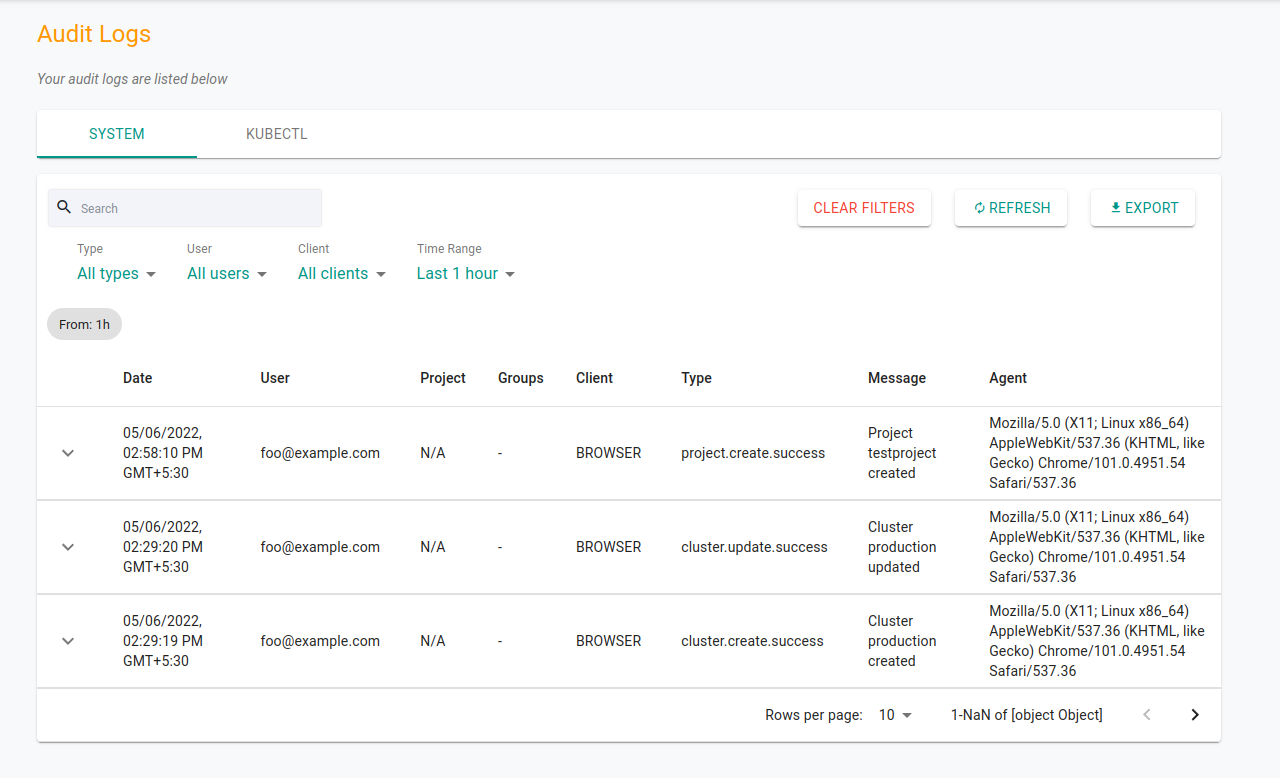
Task: Click the Date column header
Action: (138, 378)
